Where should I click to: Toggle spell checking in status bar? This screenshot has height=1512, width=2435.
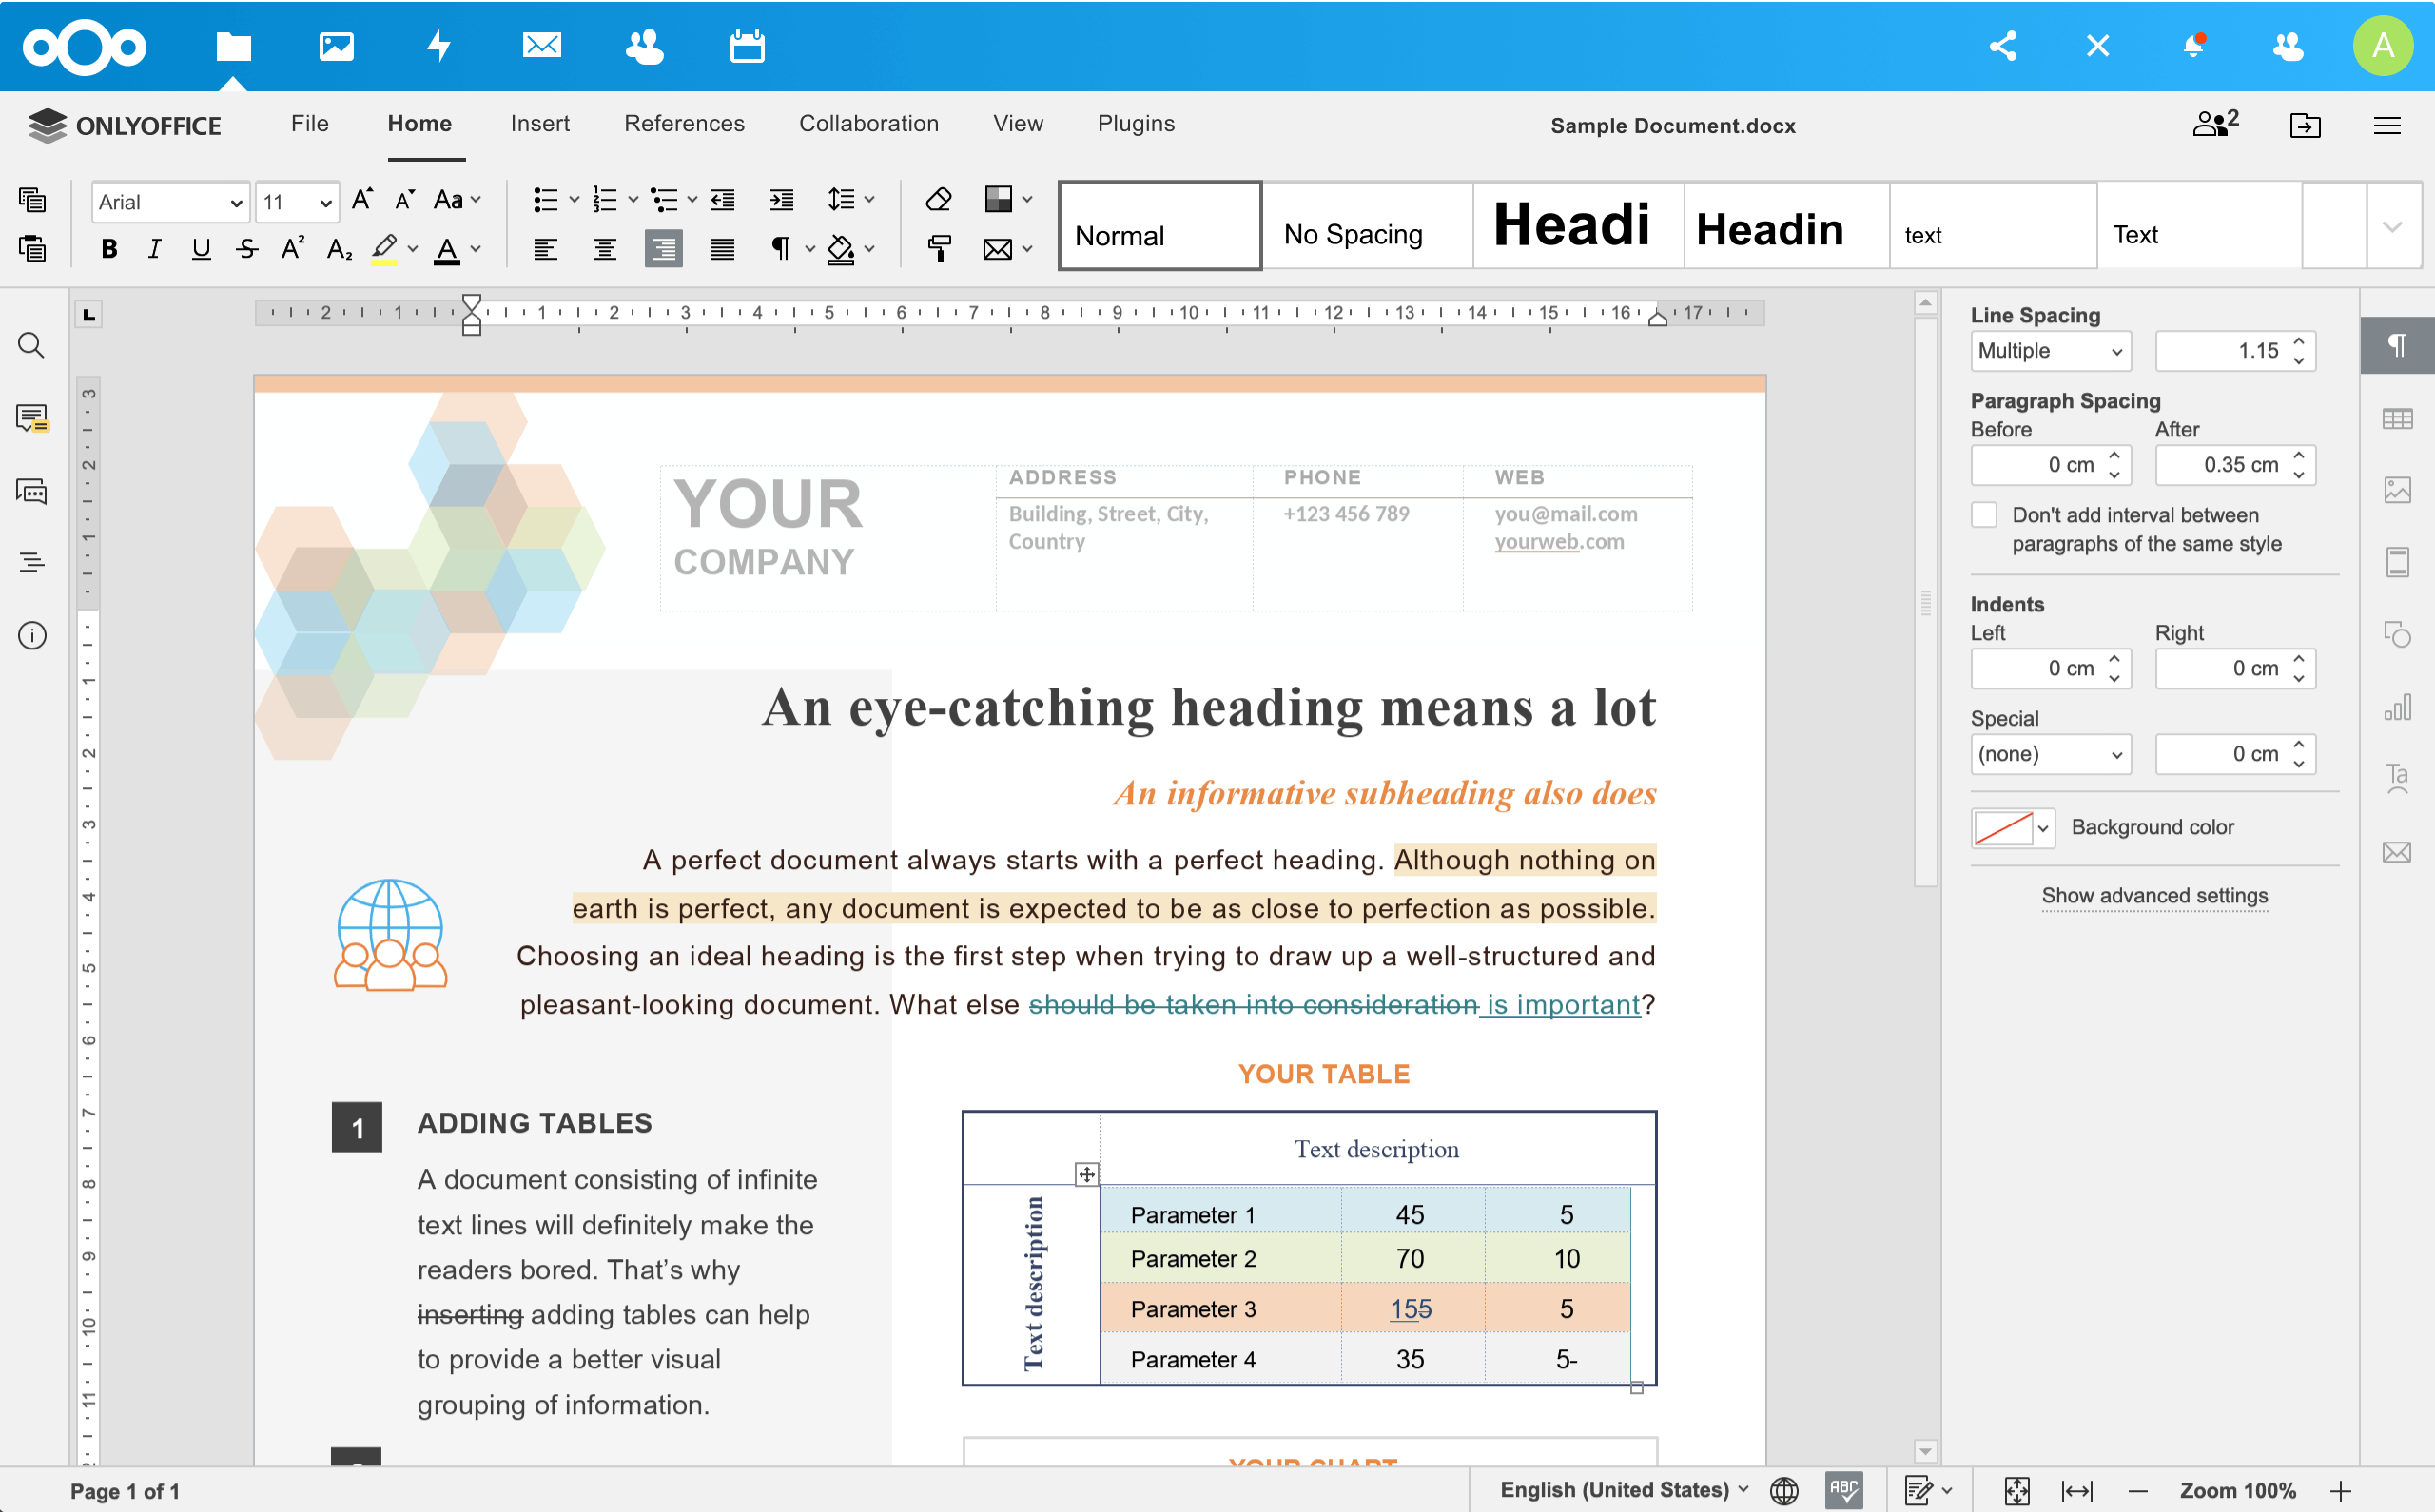pos(1843,1490)
